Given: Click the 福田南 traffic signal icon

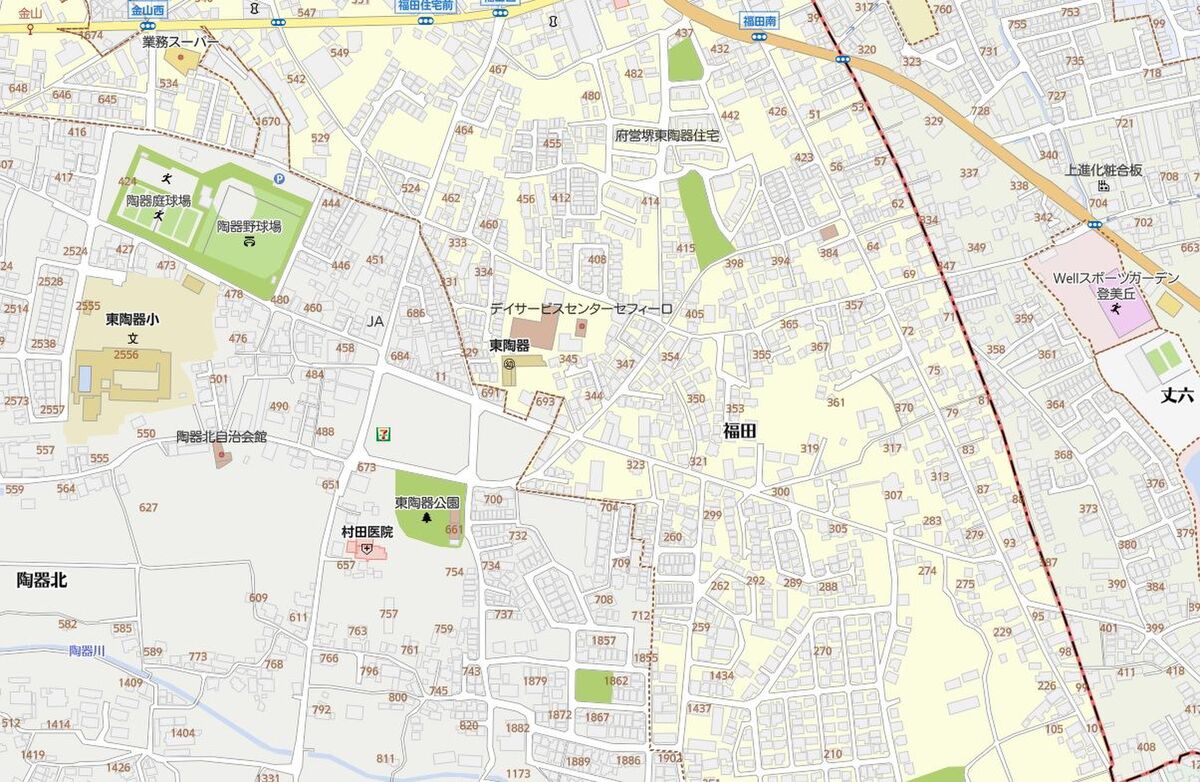Looking at the screenshot, I should pyautogui.click(x=759, y=37).
